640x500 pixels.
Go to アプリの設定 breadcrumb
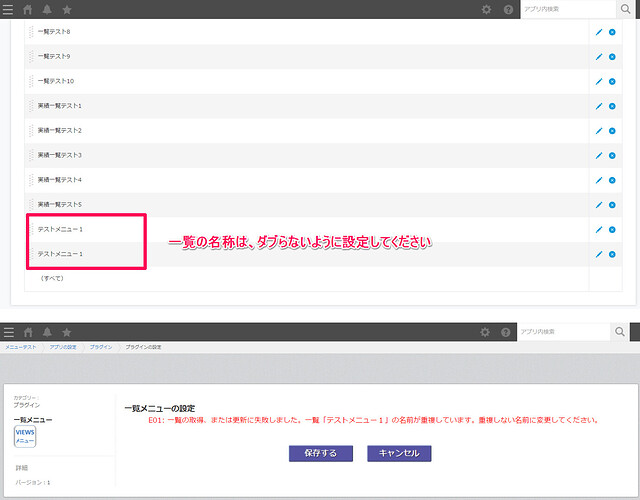tap(63, 347)
